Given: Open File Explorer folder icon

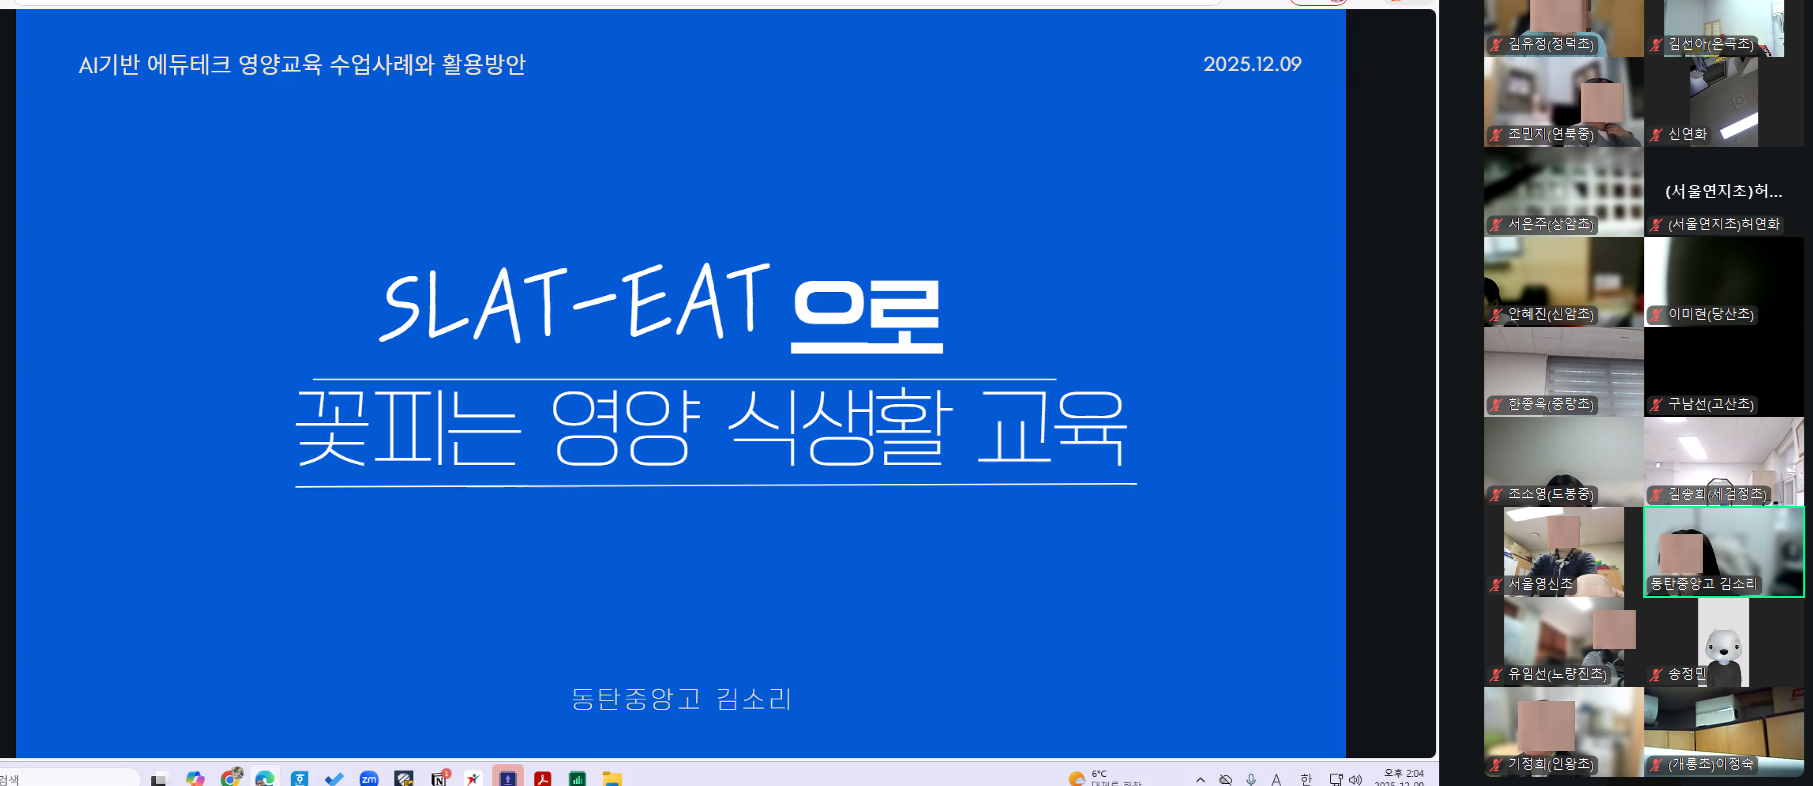Looking at the screenshot, I should click(x=612, y=778).
